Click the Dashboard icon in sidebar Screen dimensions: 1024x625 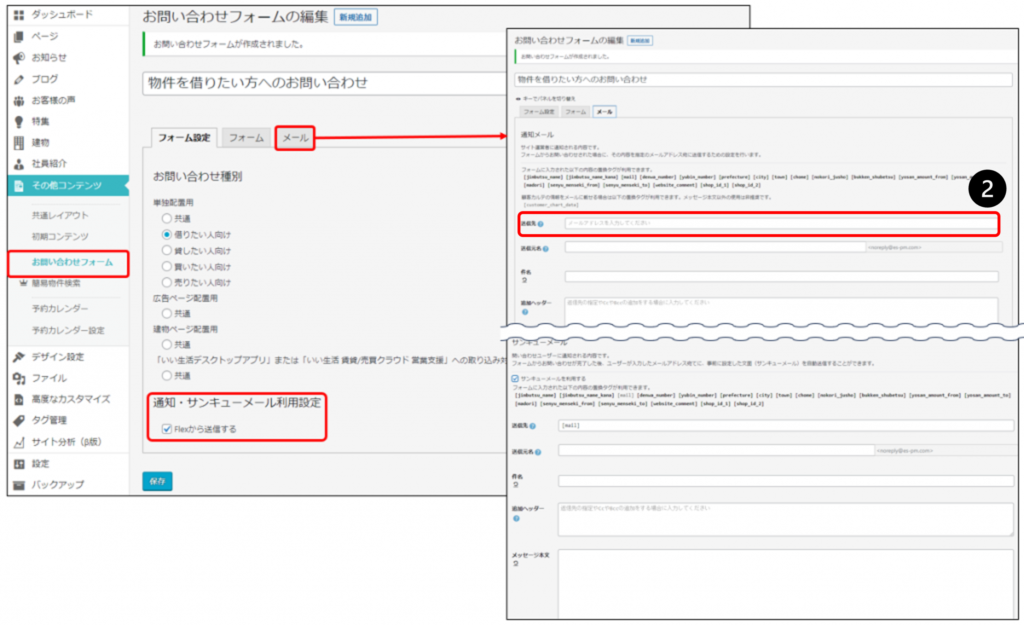pos(19,15)
